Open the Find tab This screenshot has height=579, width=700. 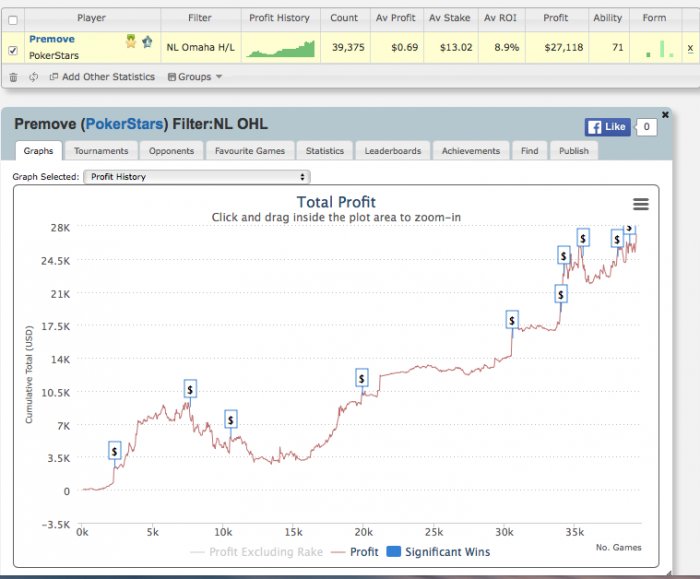pyautogui.click(x=529, y=151)
